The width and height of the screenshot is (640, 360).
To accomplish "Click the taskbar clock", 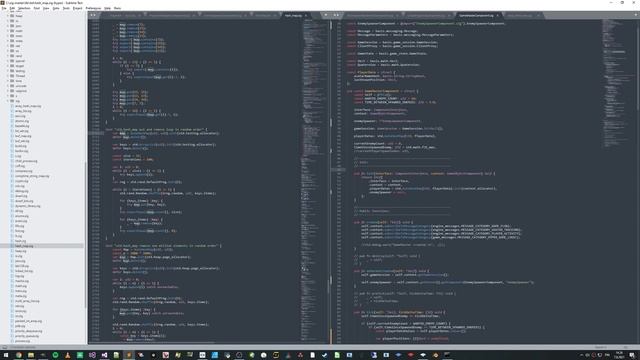I will pyautogui.click(x=619, y=355).
